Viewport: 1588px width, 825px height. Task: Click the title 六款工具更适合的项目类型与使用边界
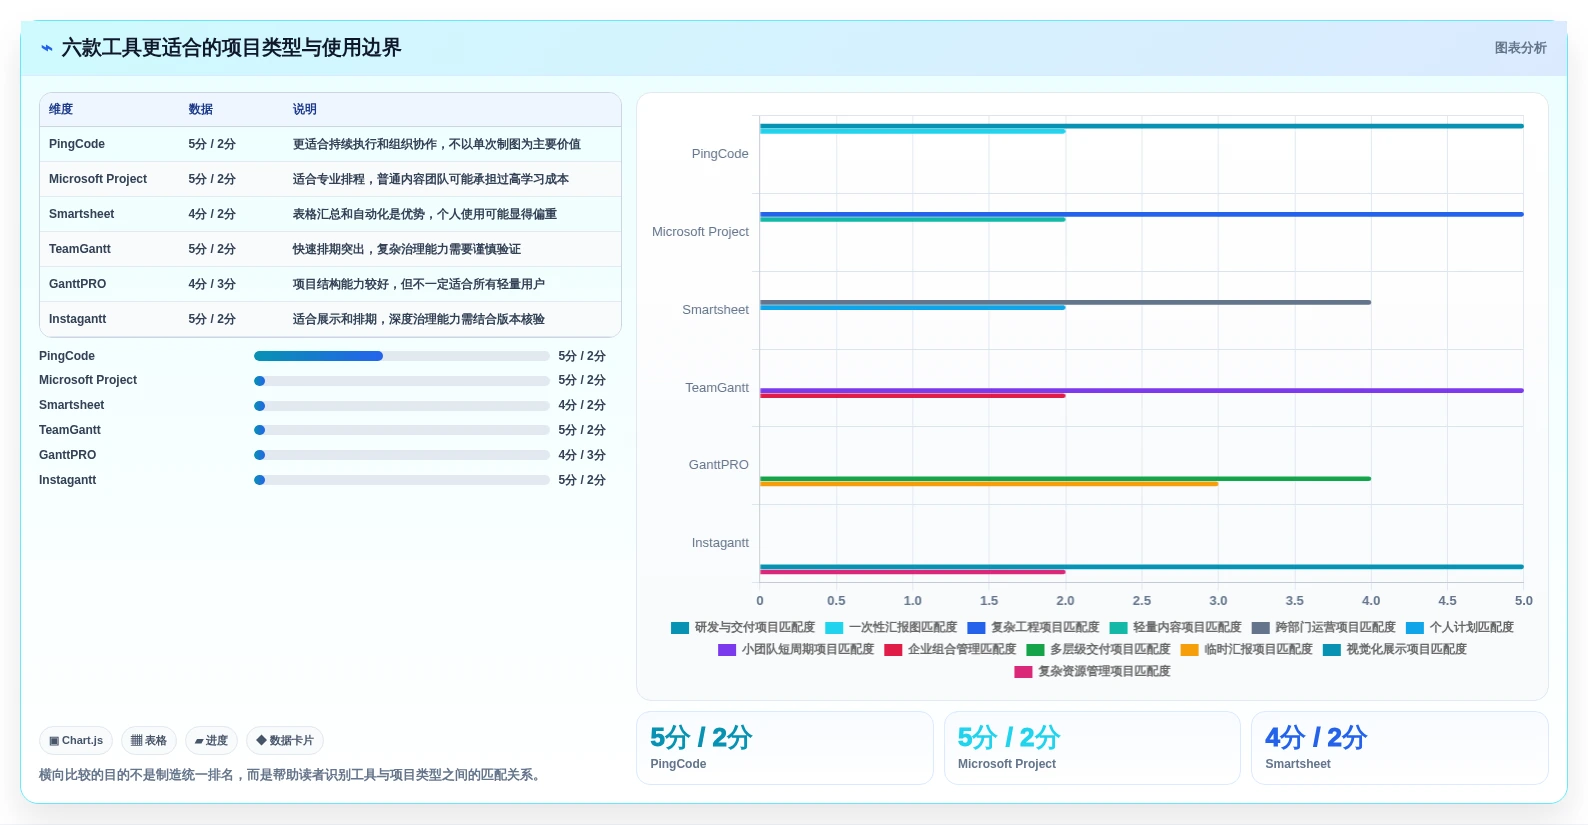231,48
